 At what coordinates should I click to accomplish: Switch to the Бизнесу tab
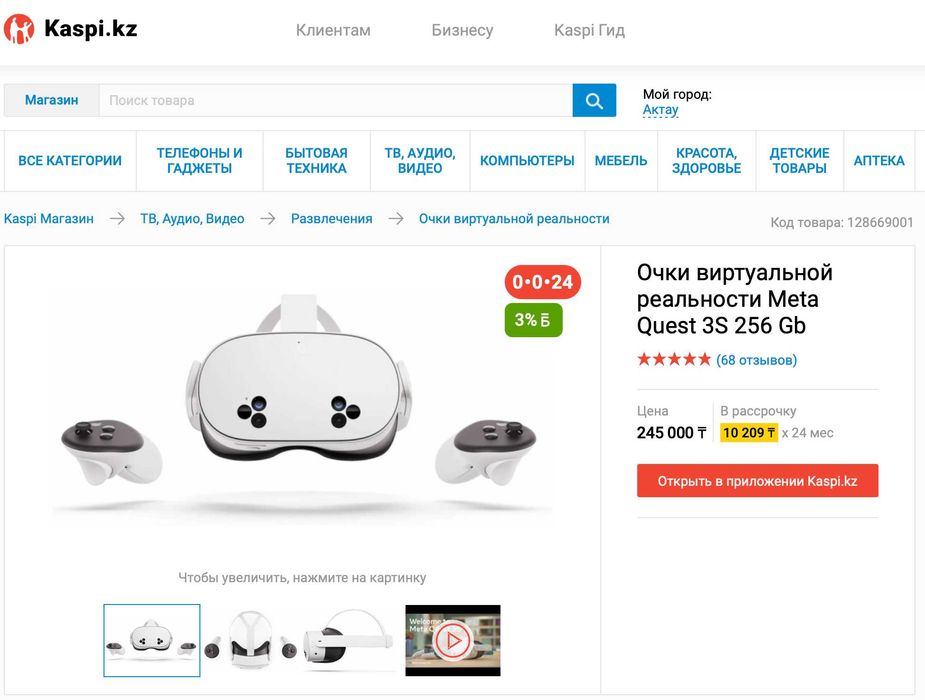(462, 30)
